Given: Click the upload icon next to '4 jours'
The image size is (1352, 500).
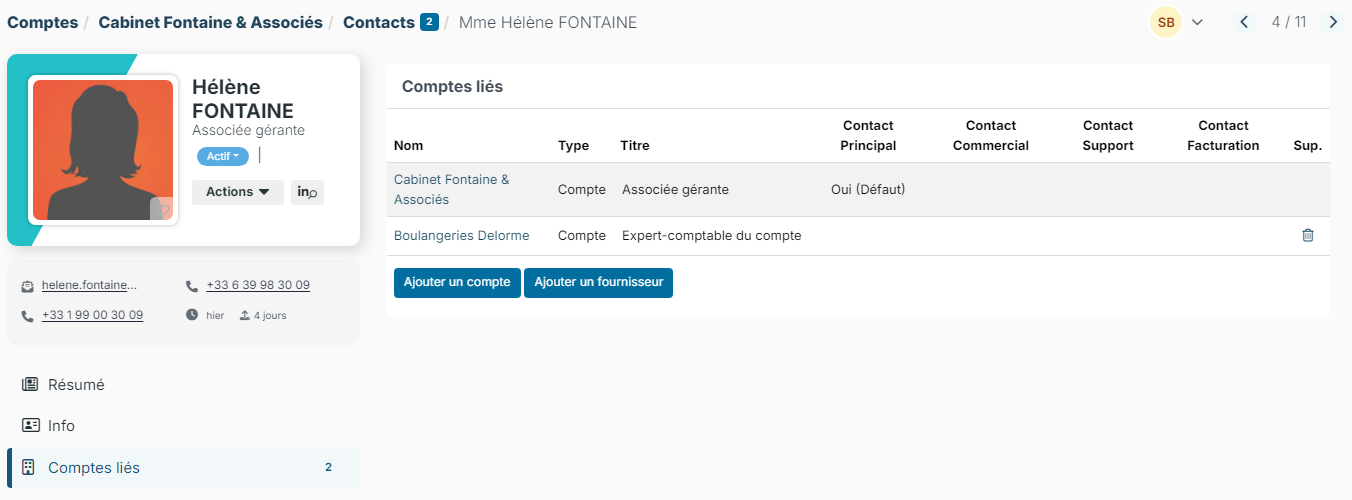Looking at the screenshot, I should pos(244,315).
